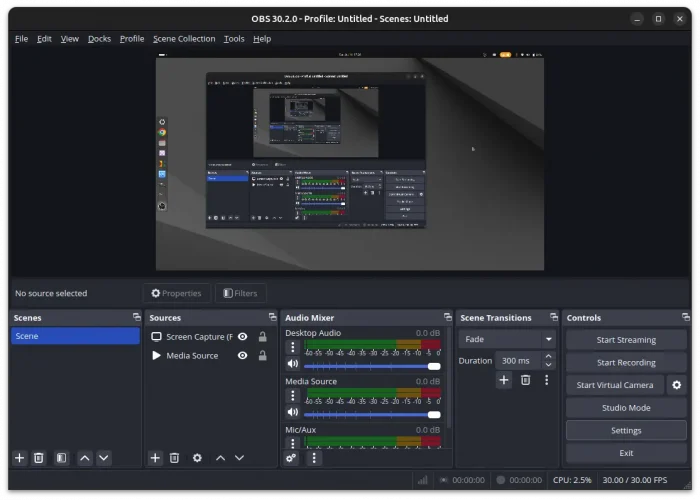The height and width of the screenshot is (500, 700).
Task: Lock the Screen Capture source
Action: click(x=262, y=337)
